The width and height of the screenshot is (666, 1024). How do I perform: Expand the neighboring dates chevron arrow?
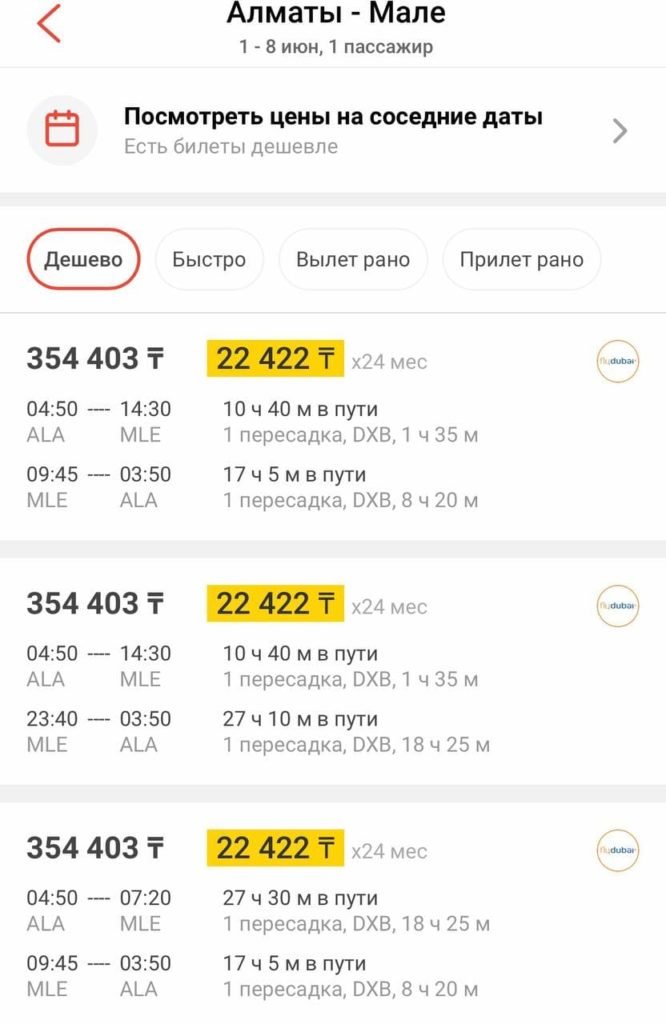(x=620, y=131)
